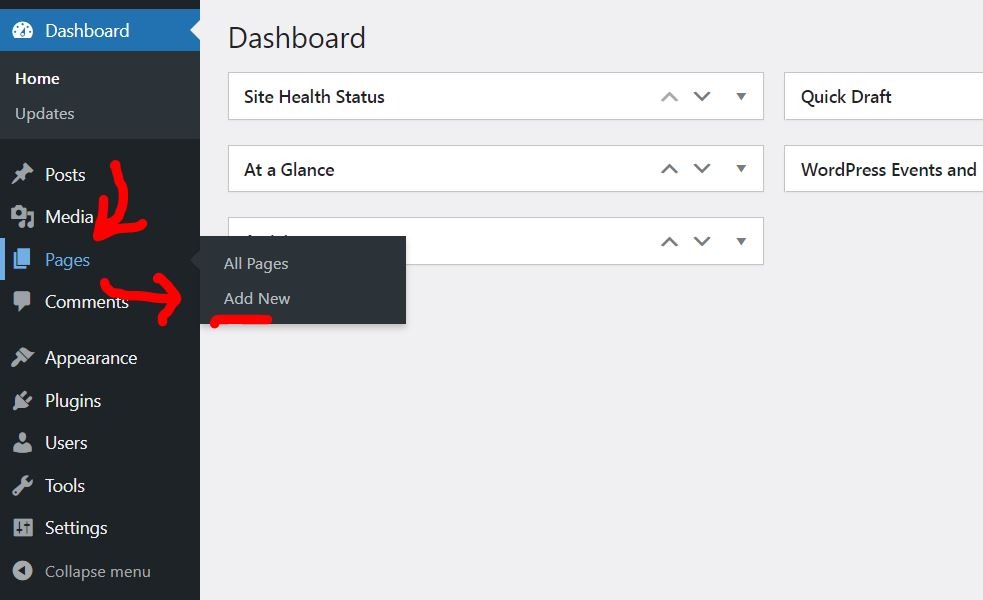Choose Add New from the Pages submenu

[257, 298]
